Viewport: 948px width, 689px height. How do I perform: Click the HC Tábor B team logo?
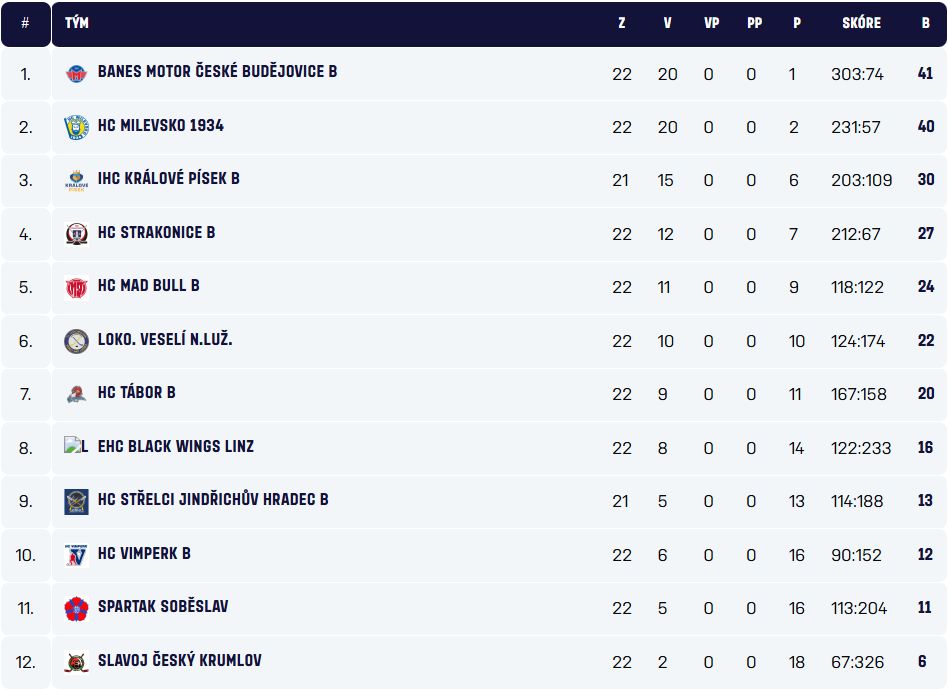click(x=76, y=394)
